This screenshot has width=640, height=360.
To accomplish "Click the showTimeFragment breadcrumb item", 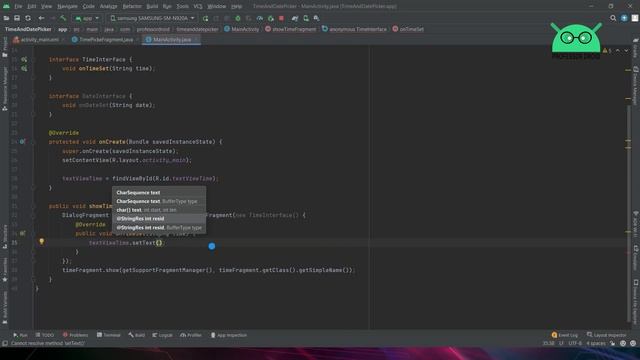I will [x=291, y=29].
